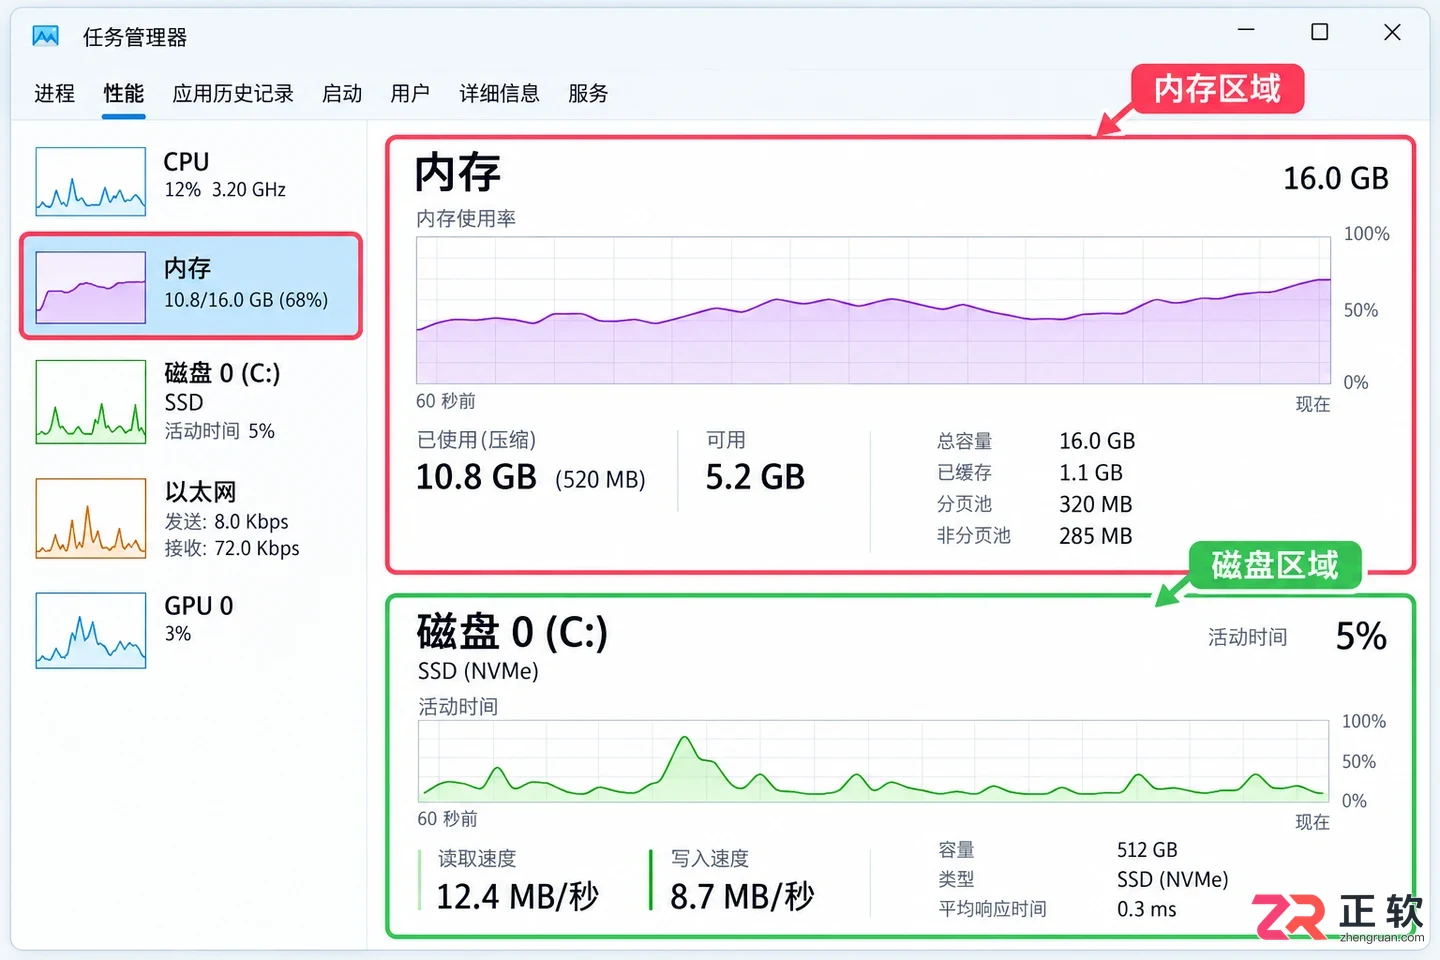Click the 285 MB non-paged pool value
1440x960 pixels.
click(x=1096, y=537)
